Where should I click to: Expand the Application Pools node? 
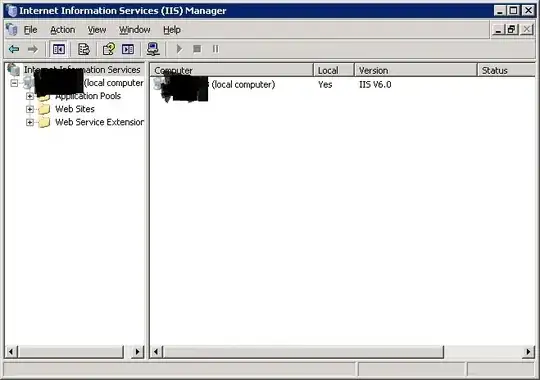click(x=30, y=96)
